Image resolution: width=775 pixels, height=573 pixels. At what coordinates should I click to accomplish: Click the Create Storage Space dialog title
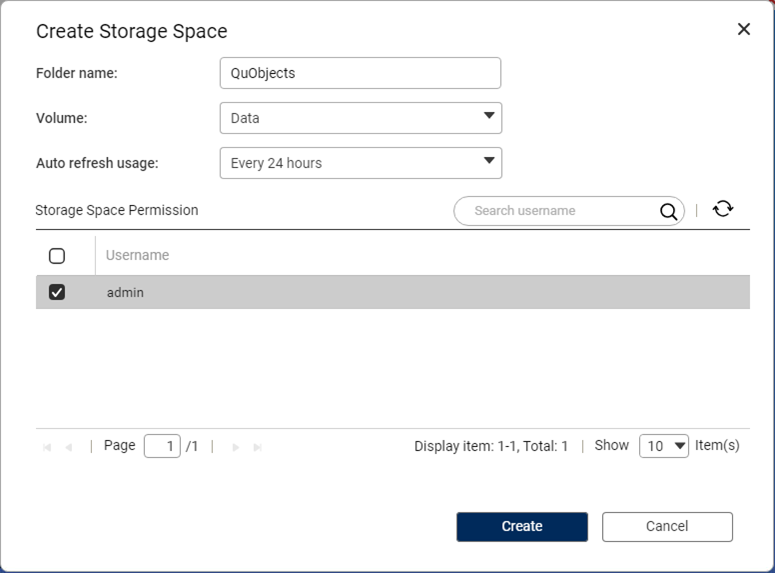click(x=132, y=31)
